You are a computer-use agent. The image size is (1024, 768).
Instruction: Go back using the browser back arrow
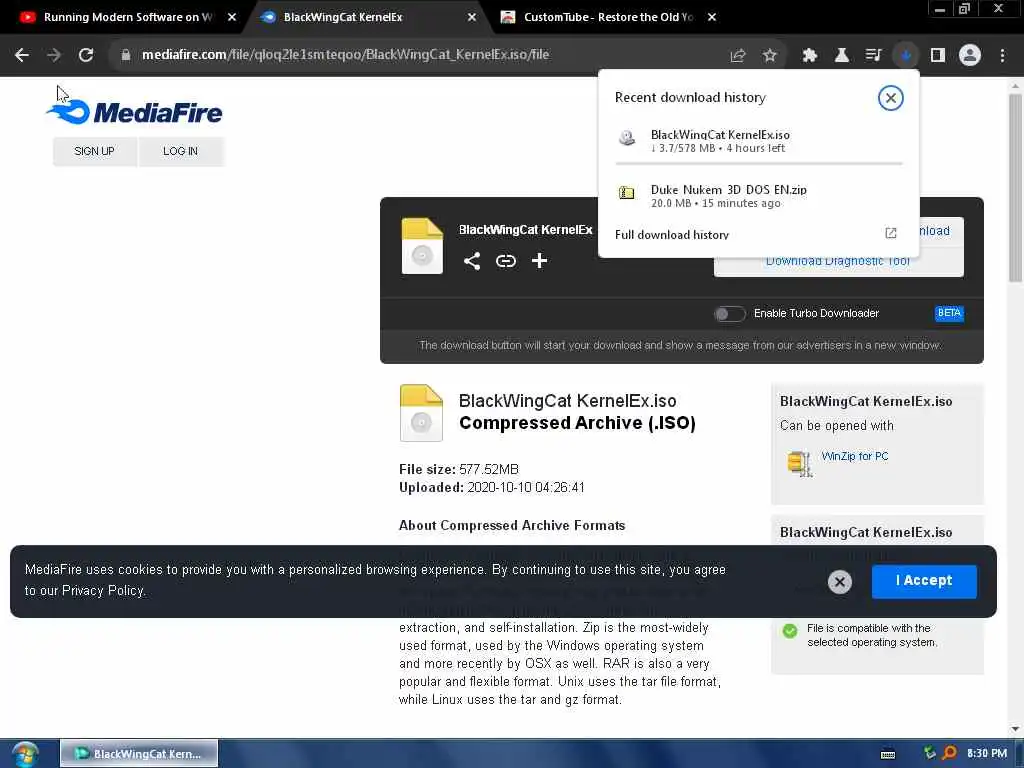(x=22, y=55)
